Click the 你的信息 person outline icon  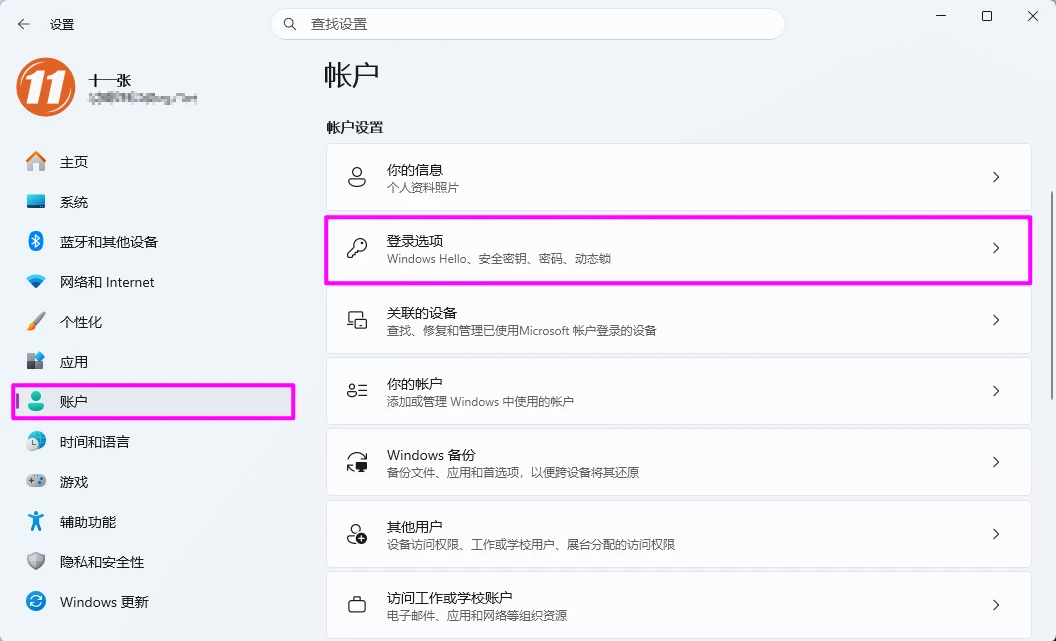point(357,177)
